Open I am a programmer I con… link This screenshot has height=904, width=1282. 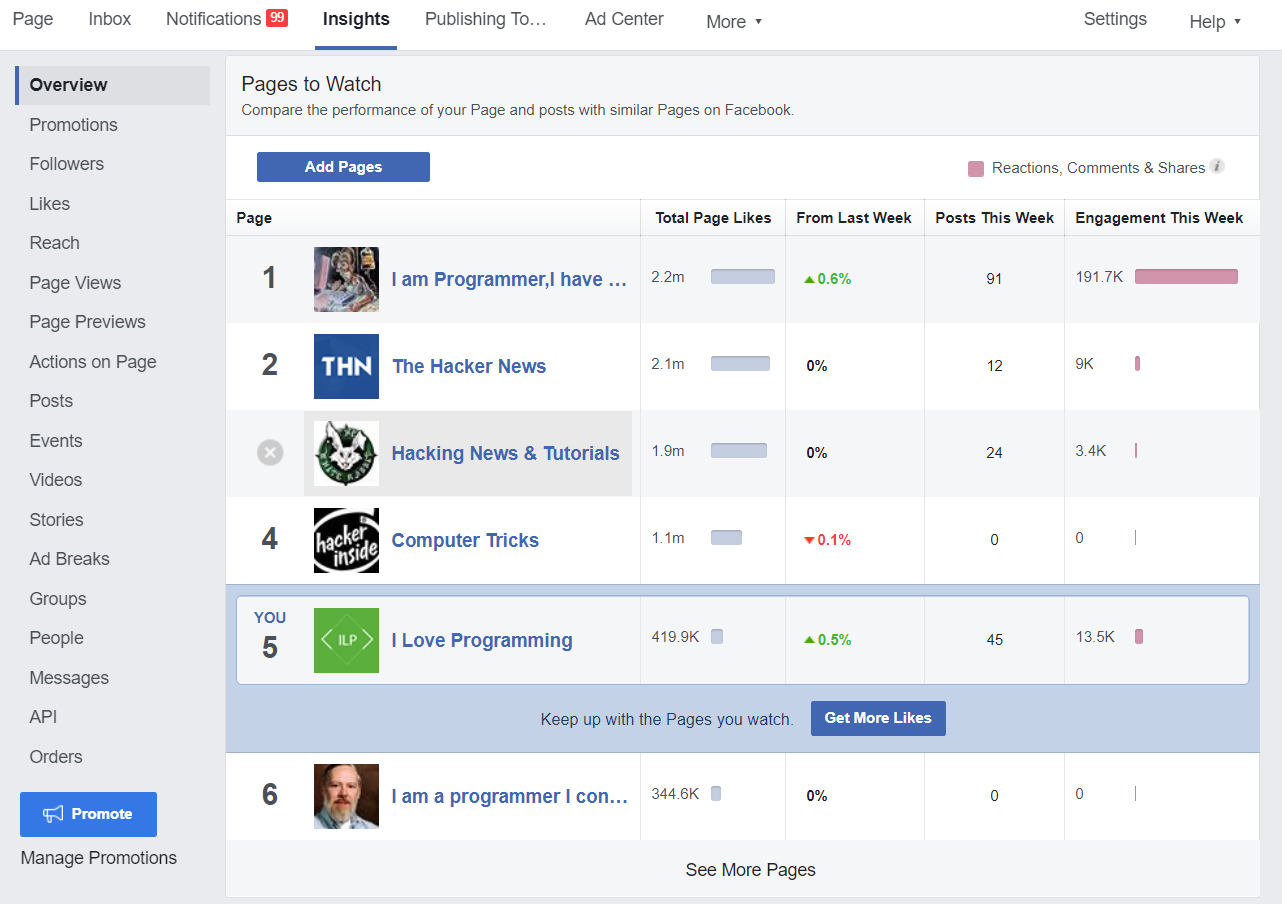pos(509,796)
